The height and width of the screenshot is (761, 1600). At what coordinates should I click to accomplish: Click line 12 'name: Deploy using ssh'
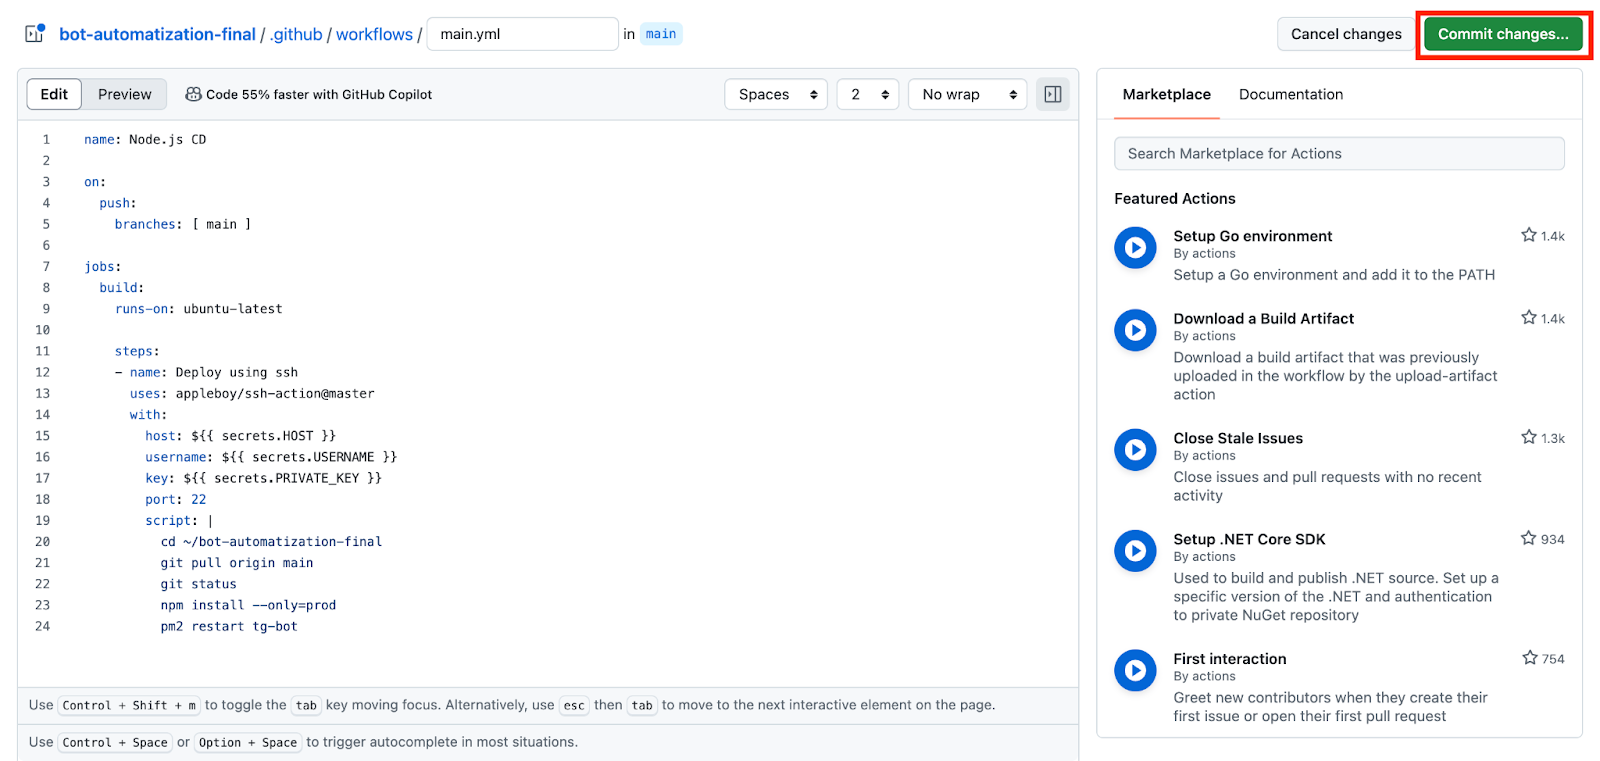[x=214, y=372]
